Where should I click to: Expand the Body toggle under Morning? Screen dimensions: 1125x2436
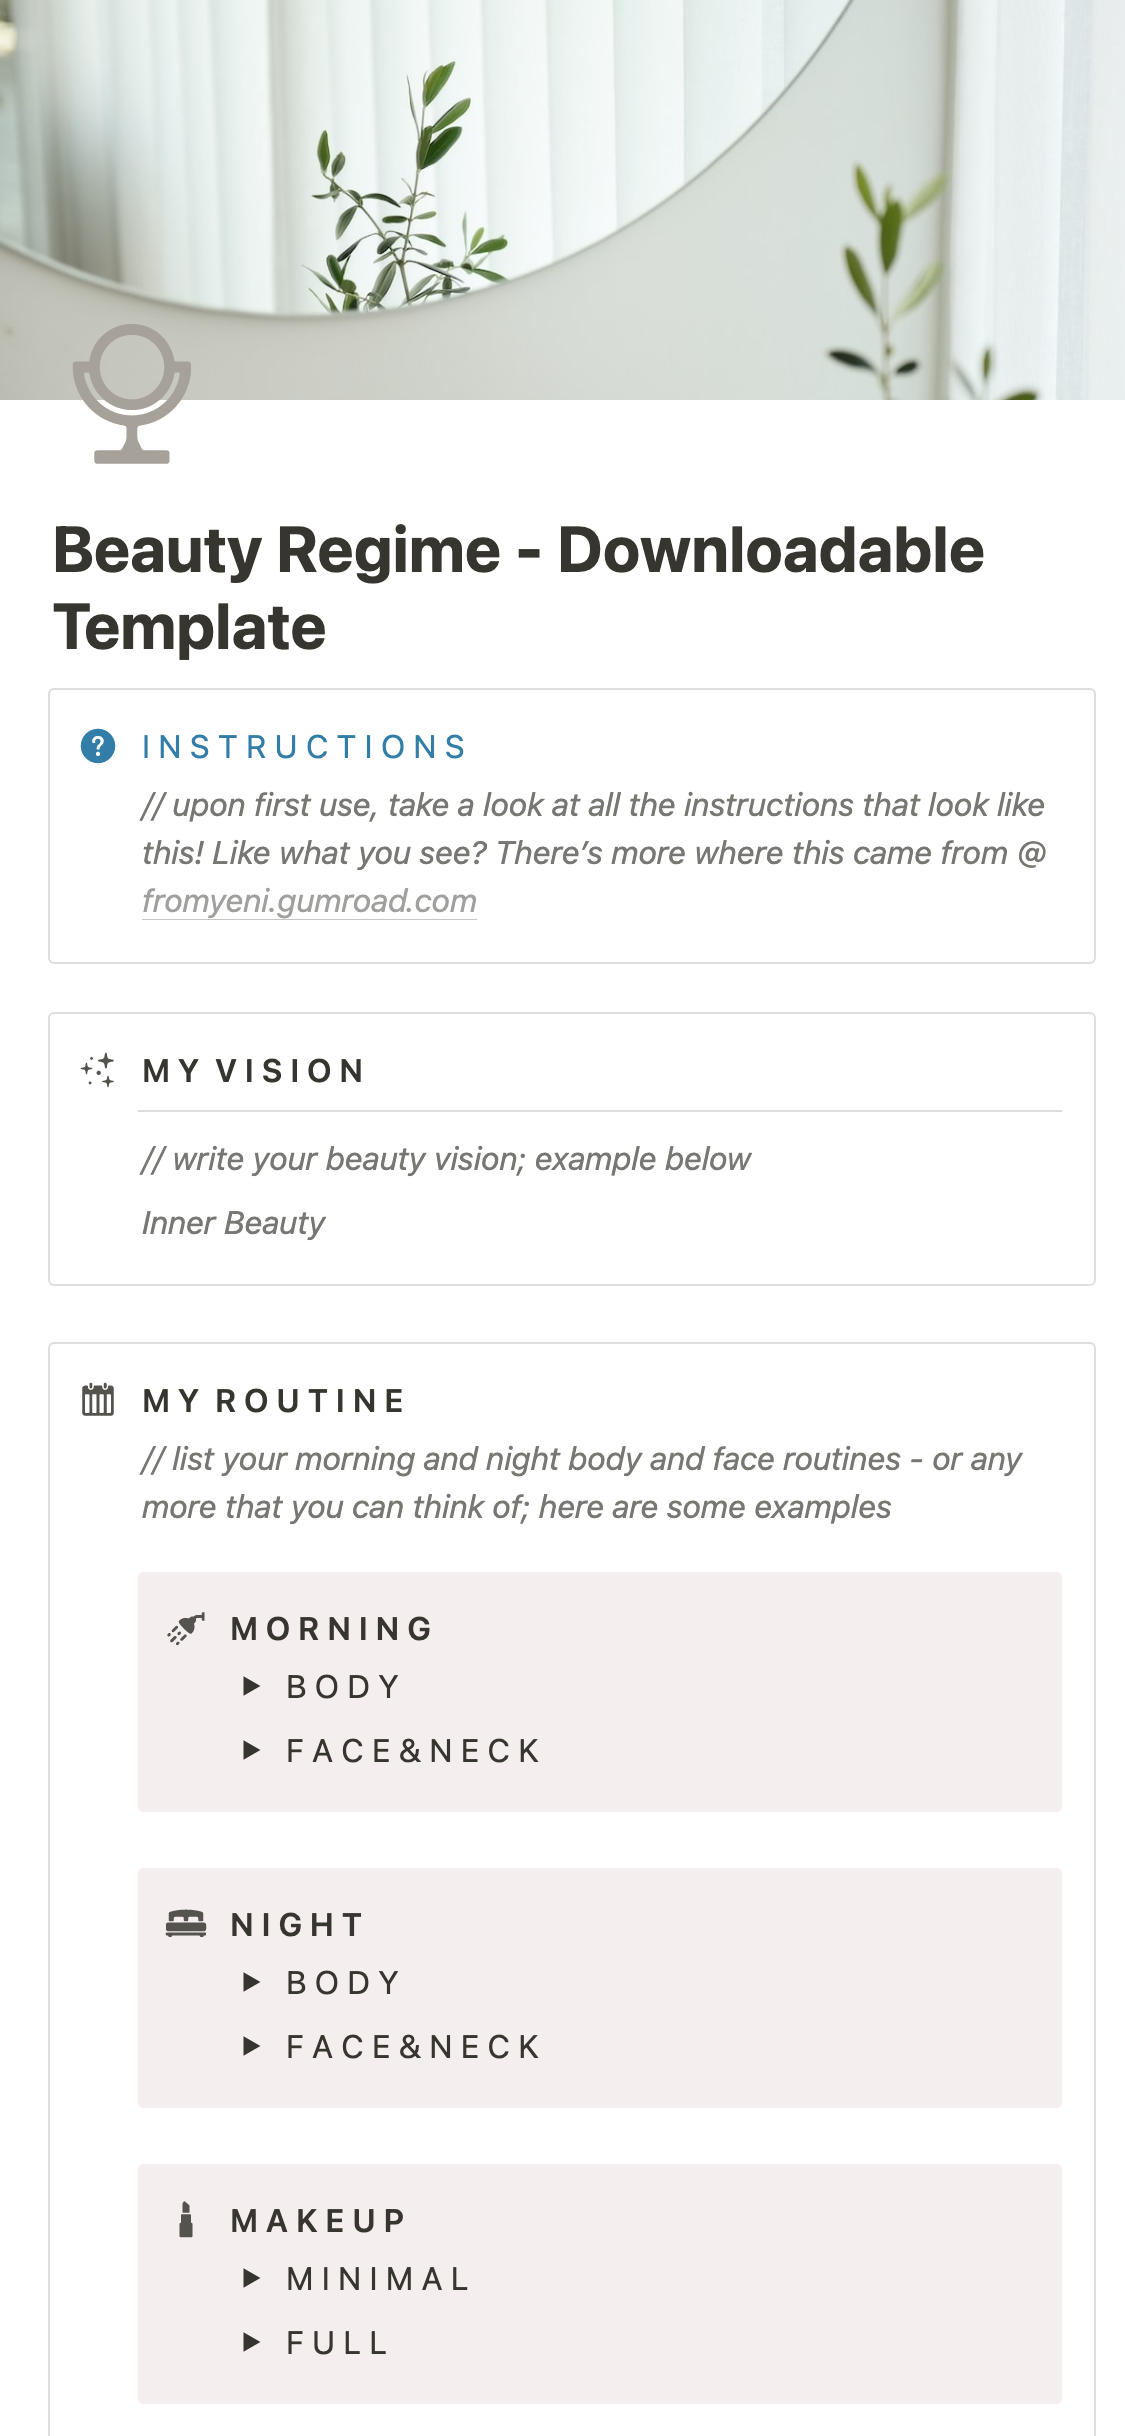click(x=252, y=1687)
